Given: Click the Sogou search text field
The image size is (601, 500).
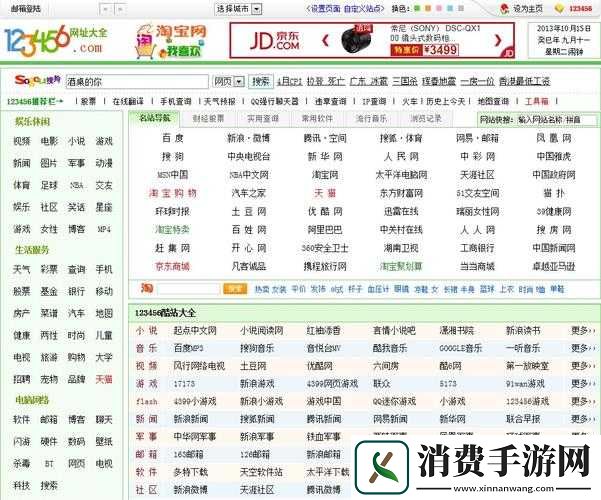Looking at the screenshot, I should coord(137,81).
